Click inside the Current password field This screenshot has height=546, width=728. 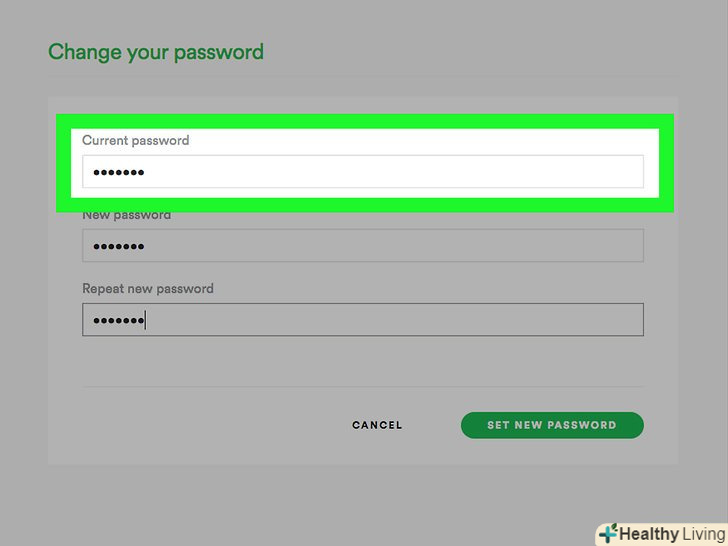point(400,172)
